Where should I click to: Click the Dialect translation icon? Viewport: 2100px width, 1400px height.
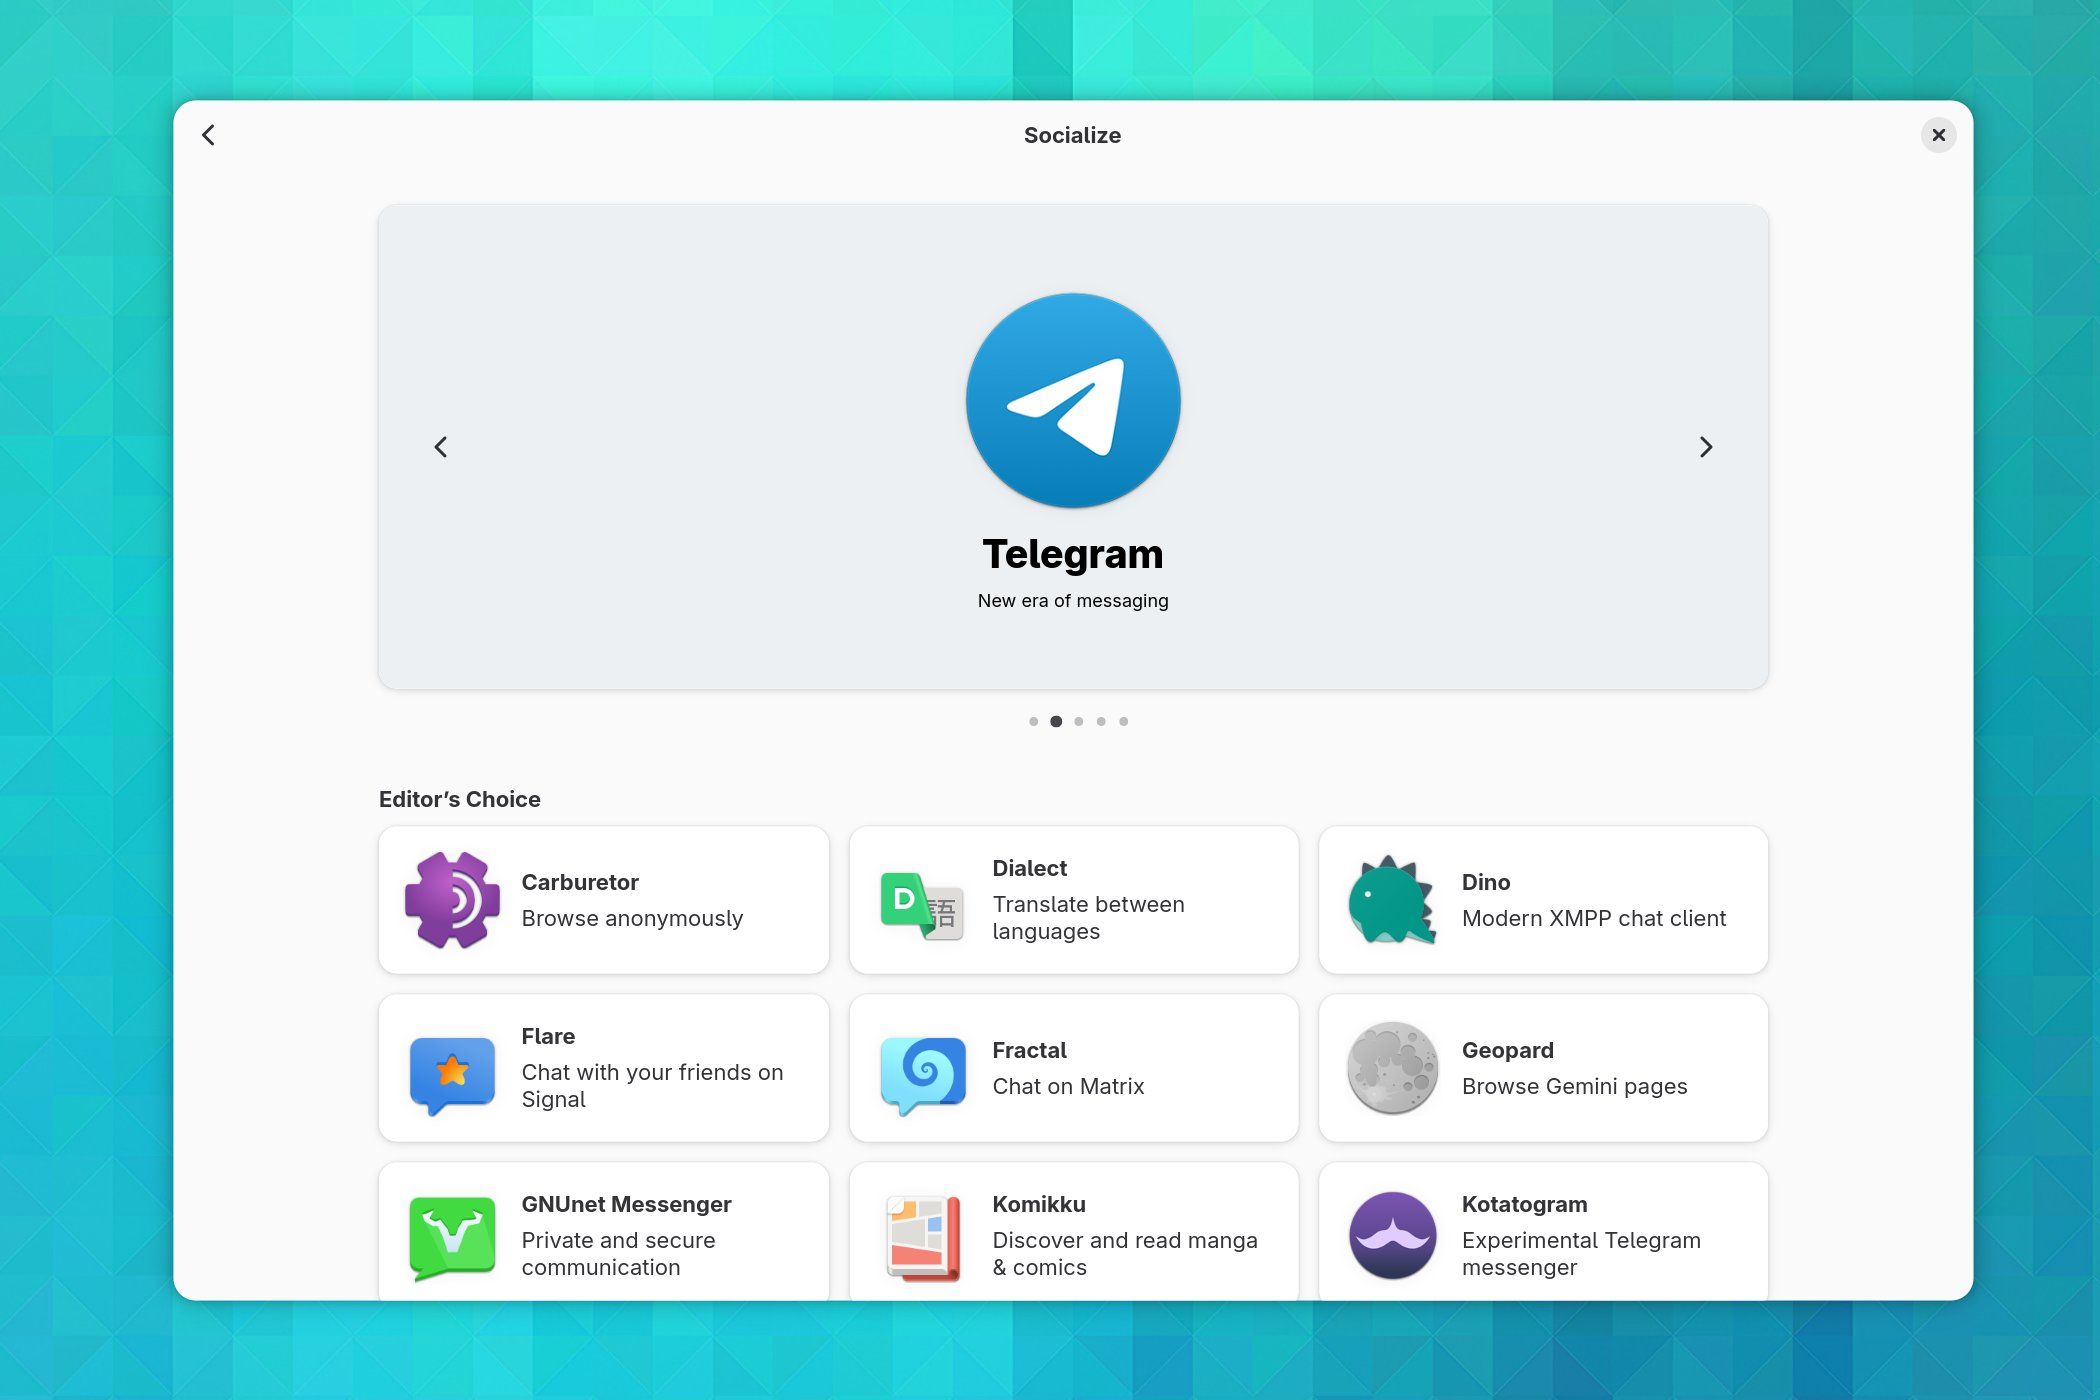[922, 905]
